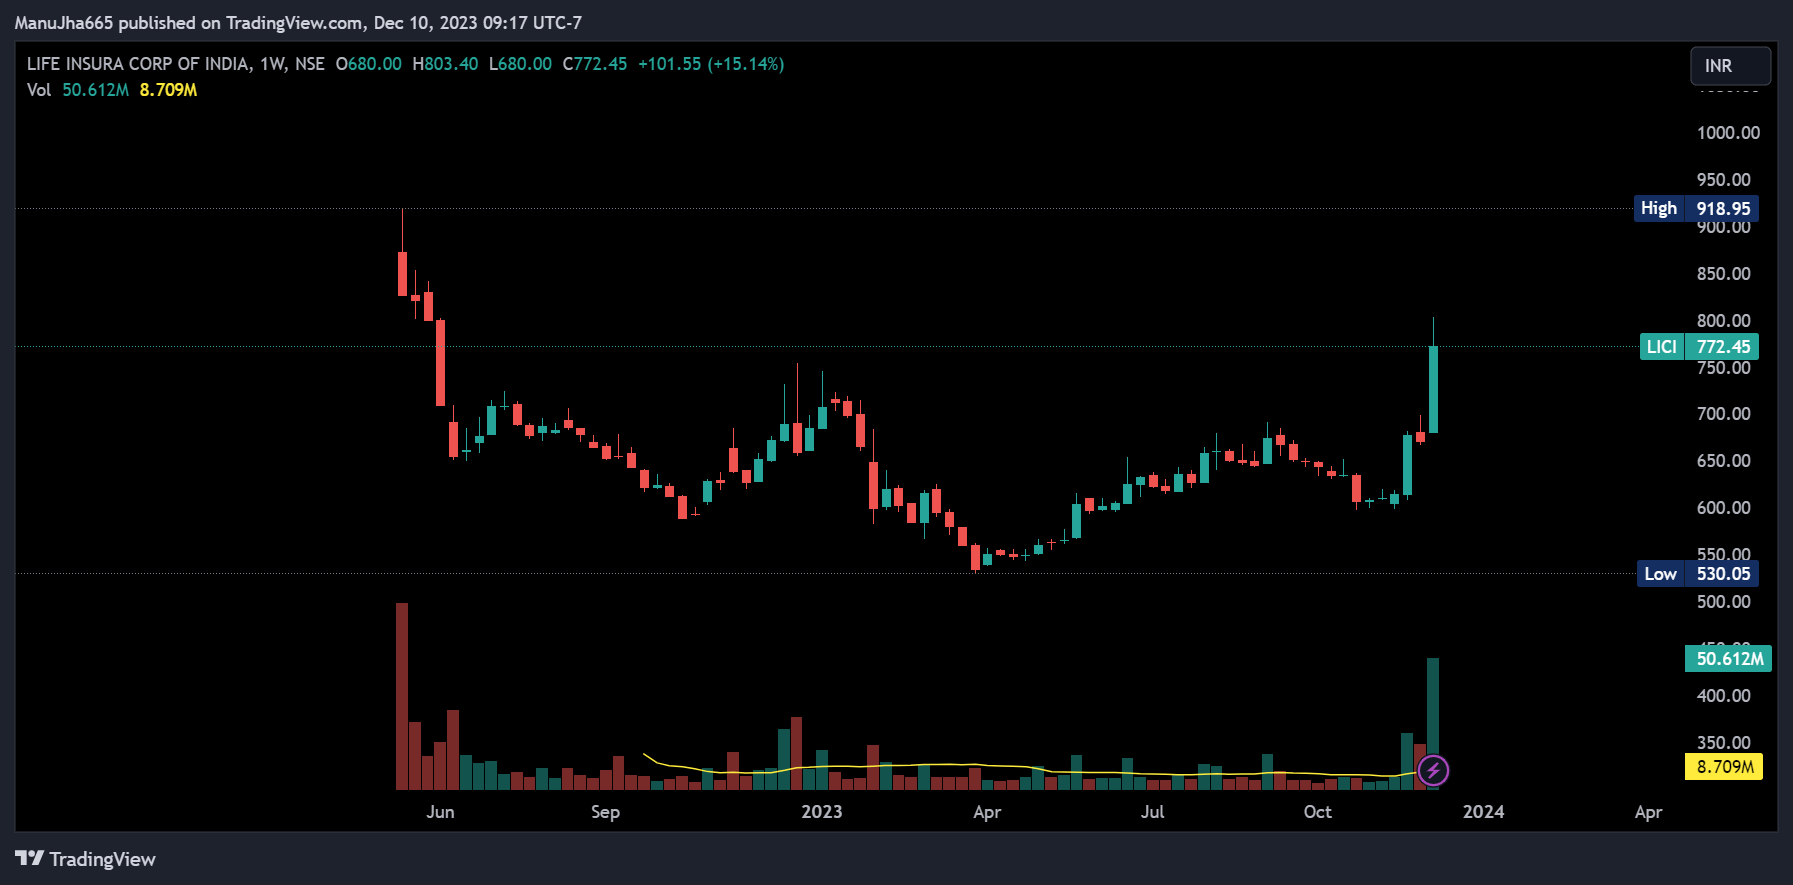The image size is (1793, 885).
Task: Click the purple lightning bolt event icon
Action: click(1433, 770)
